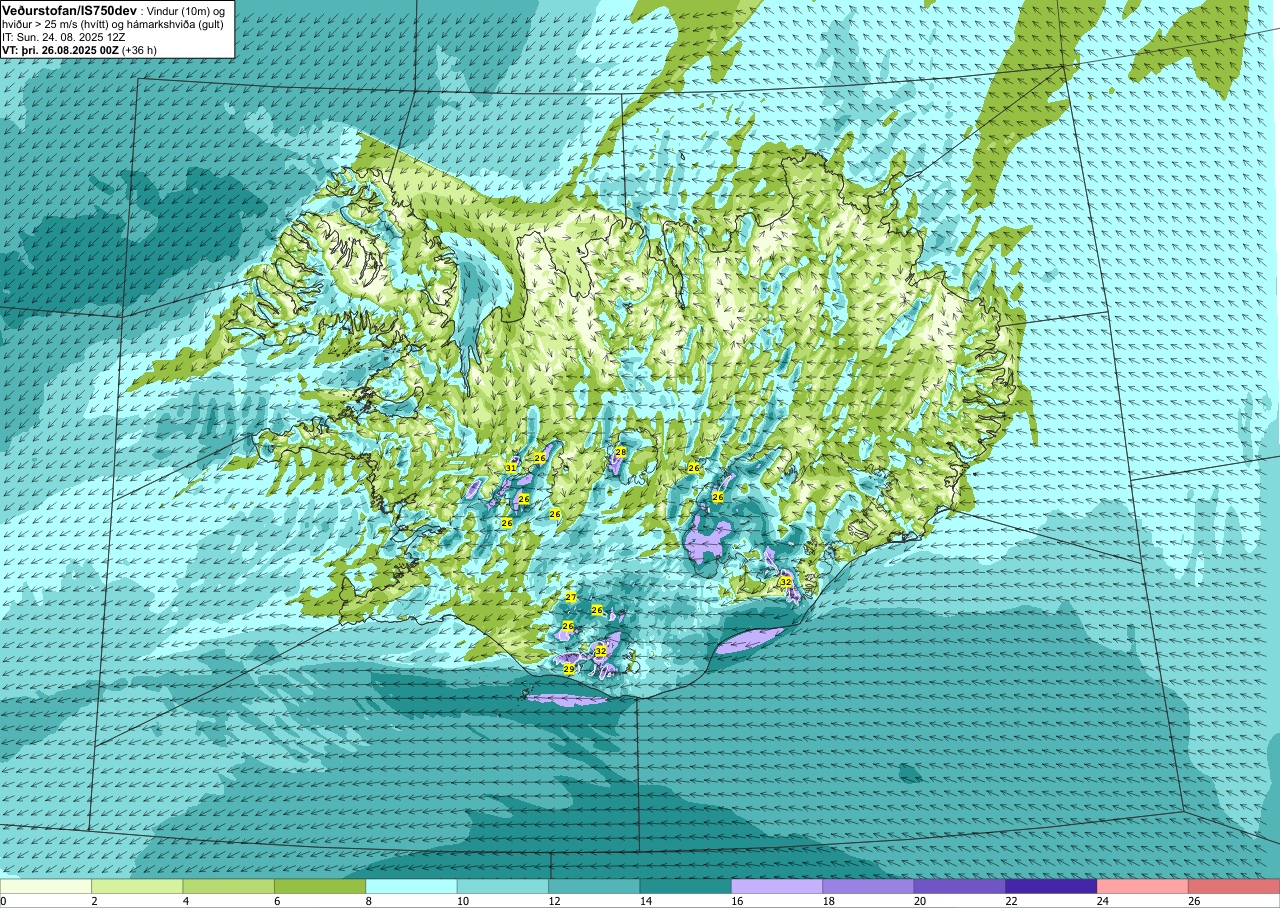Select the 8–10 m/s light cyan legend swatch
The height and width of the screenshot is (908, 1280).
click(411, 887)
